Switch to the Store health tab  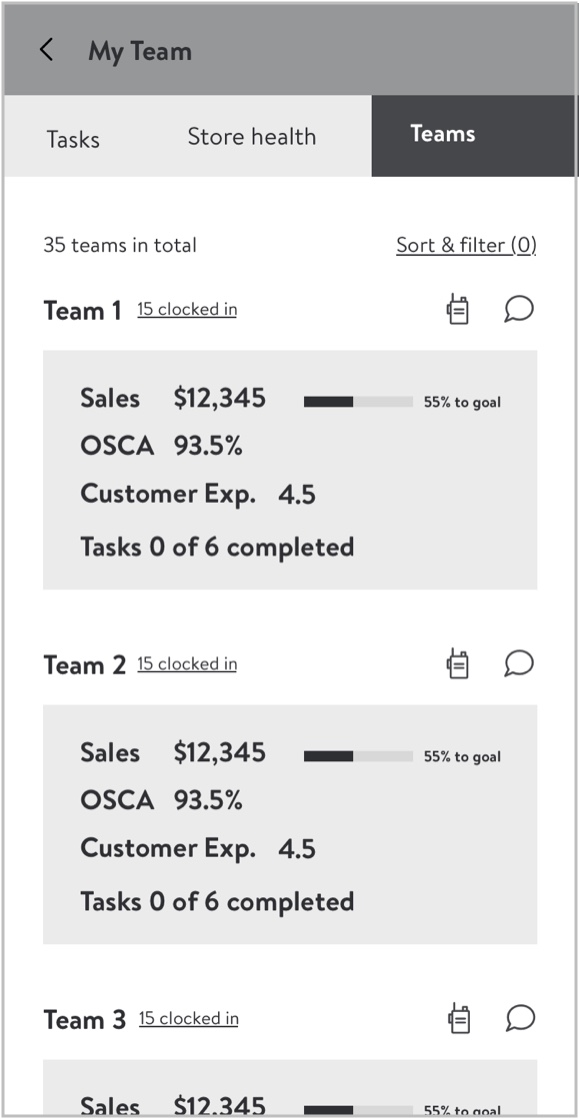(251, 136)
